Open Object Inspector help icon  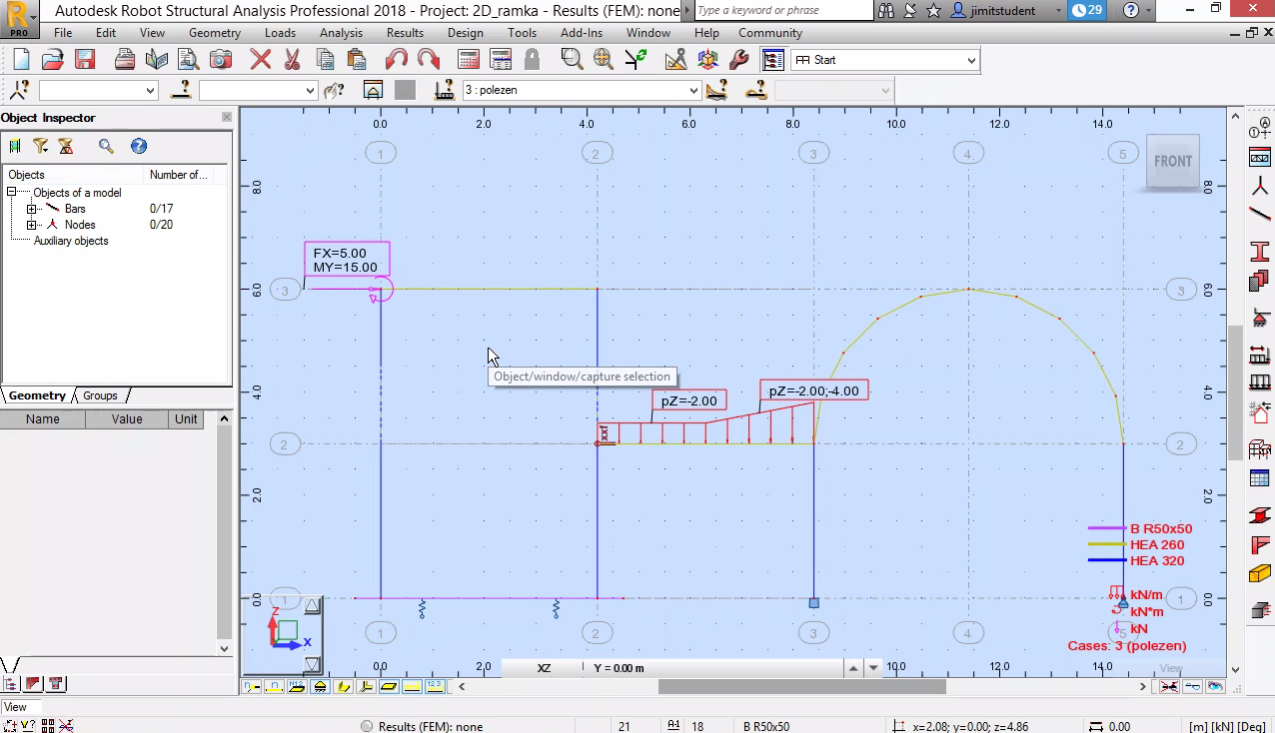(139, 146)
